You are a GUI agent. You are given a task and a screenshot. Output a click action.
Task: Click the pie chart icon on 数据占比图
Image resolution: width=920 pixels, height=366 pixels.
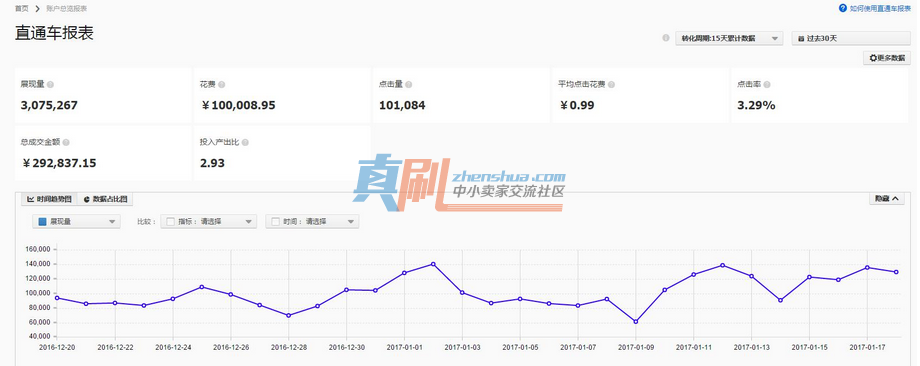[87, 199]
